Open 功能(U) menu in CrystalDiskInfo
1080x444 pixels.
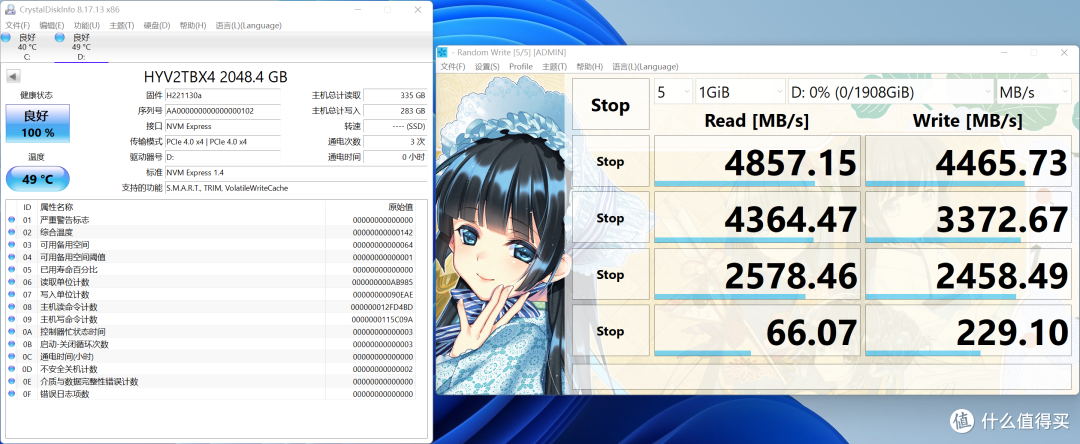[x=87, y=25]
